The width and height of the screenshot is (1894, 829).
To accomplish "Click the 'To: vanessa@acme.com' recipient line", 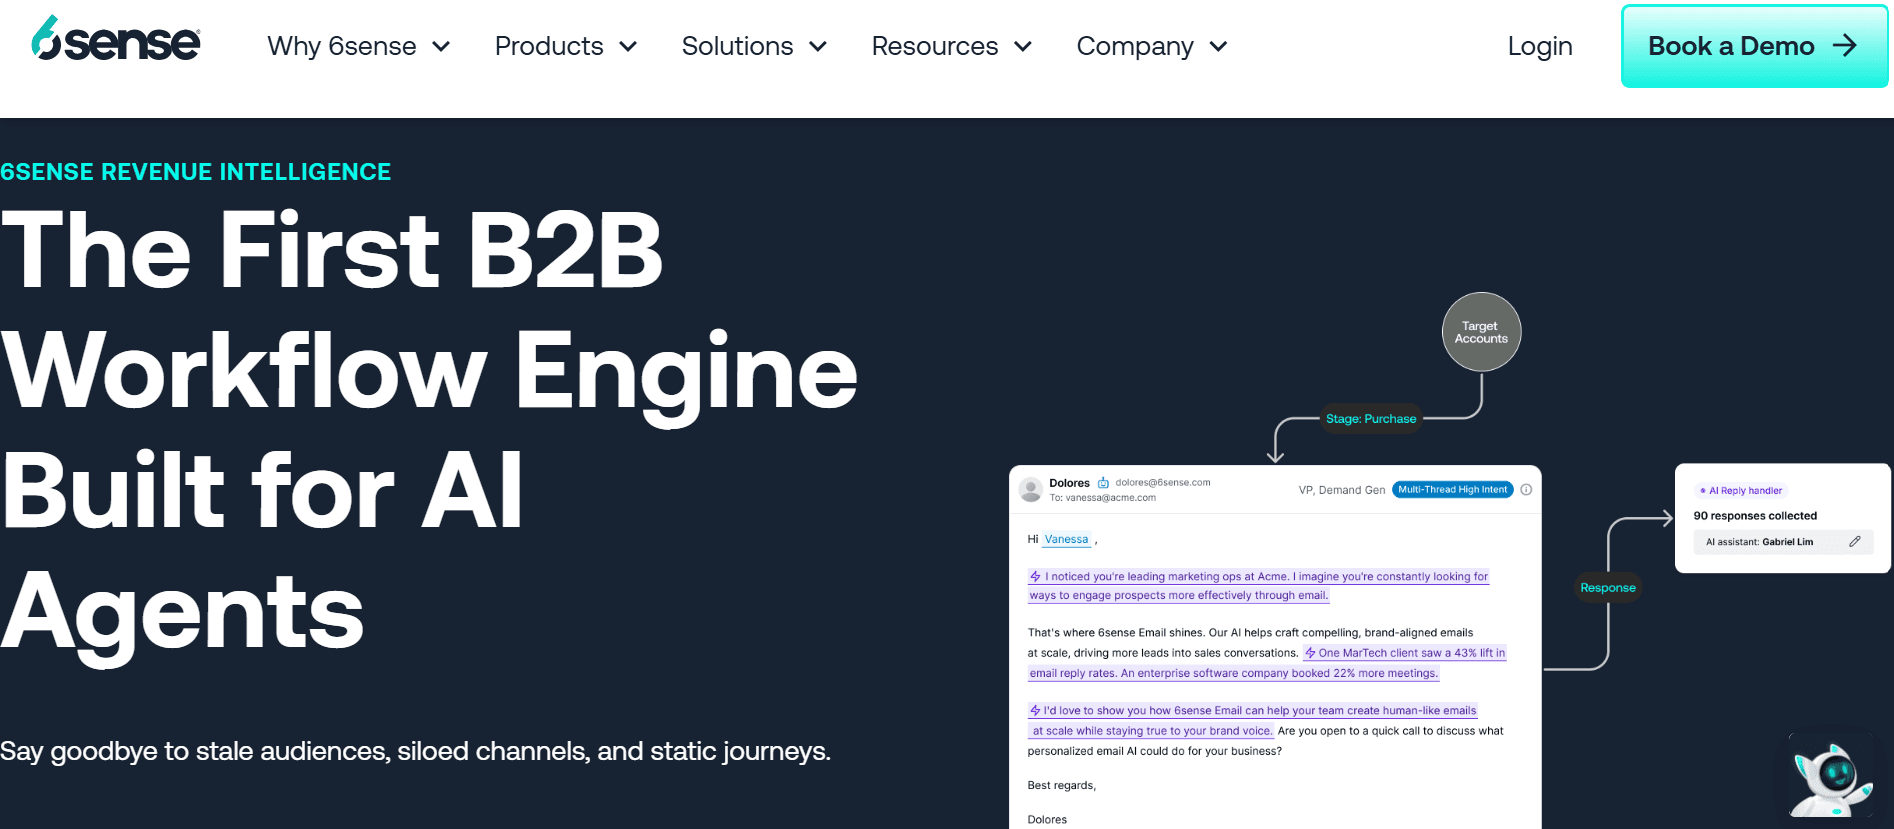I will [1102, 498].
